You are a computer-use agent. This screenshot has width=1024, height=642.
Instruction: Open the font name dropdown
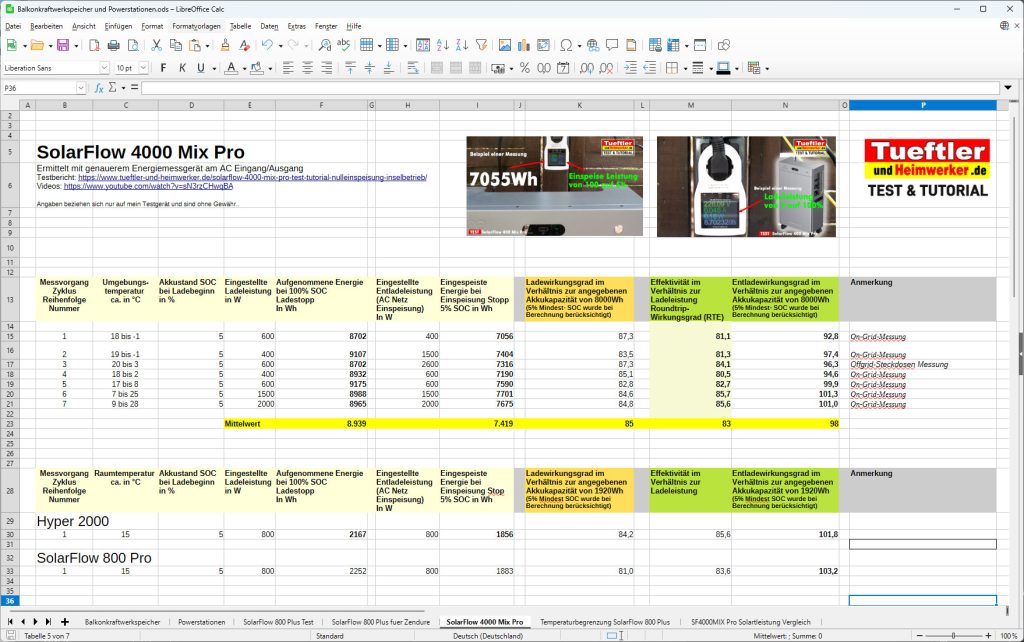click(x=104, y=68)
